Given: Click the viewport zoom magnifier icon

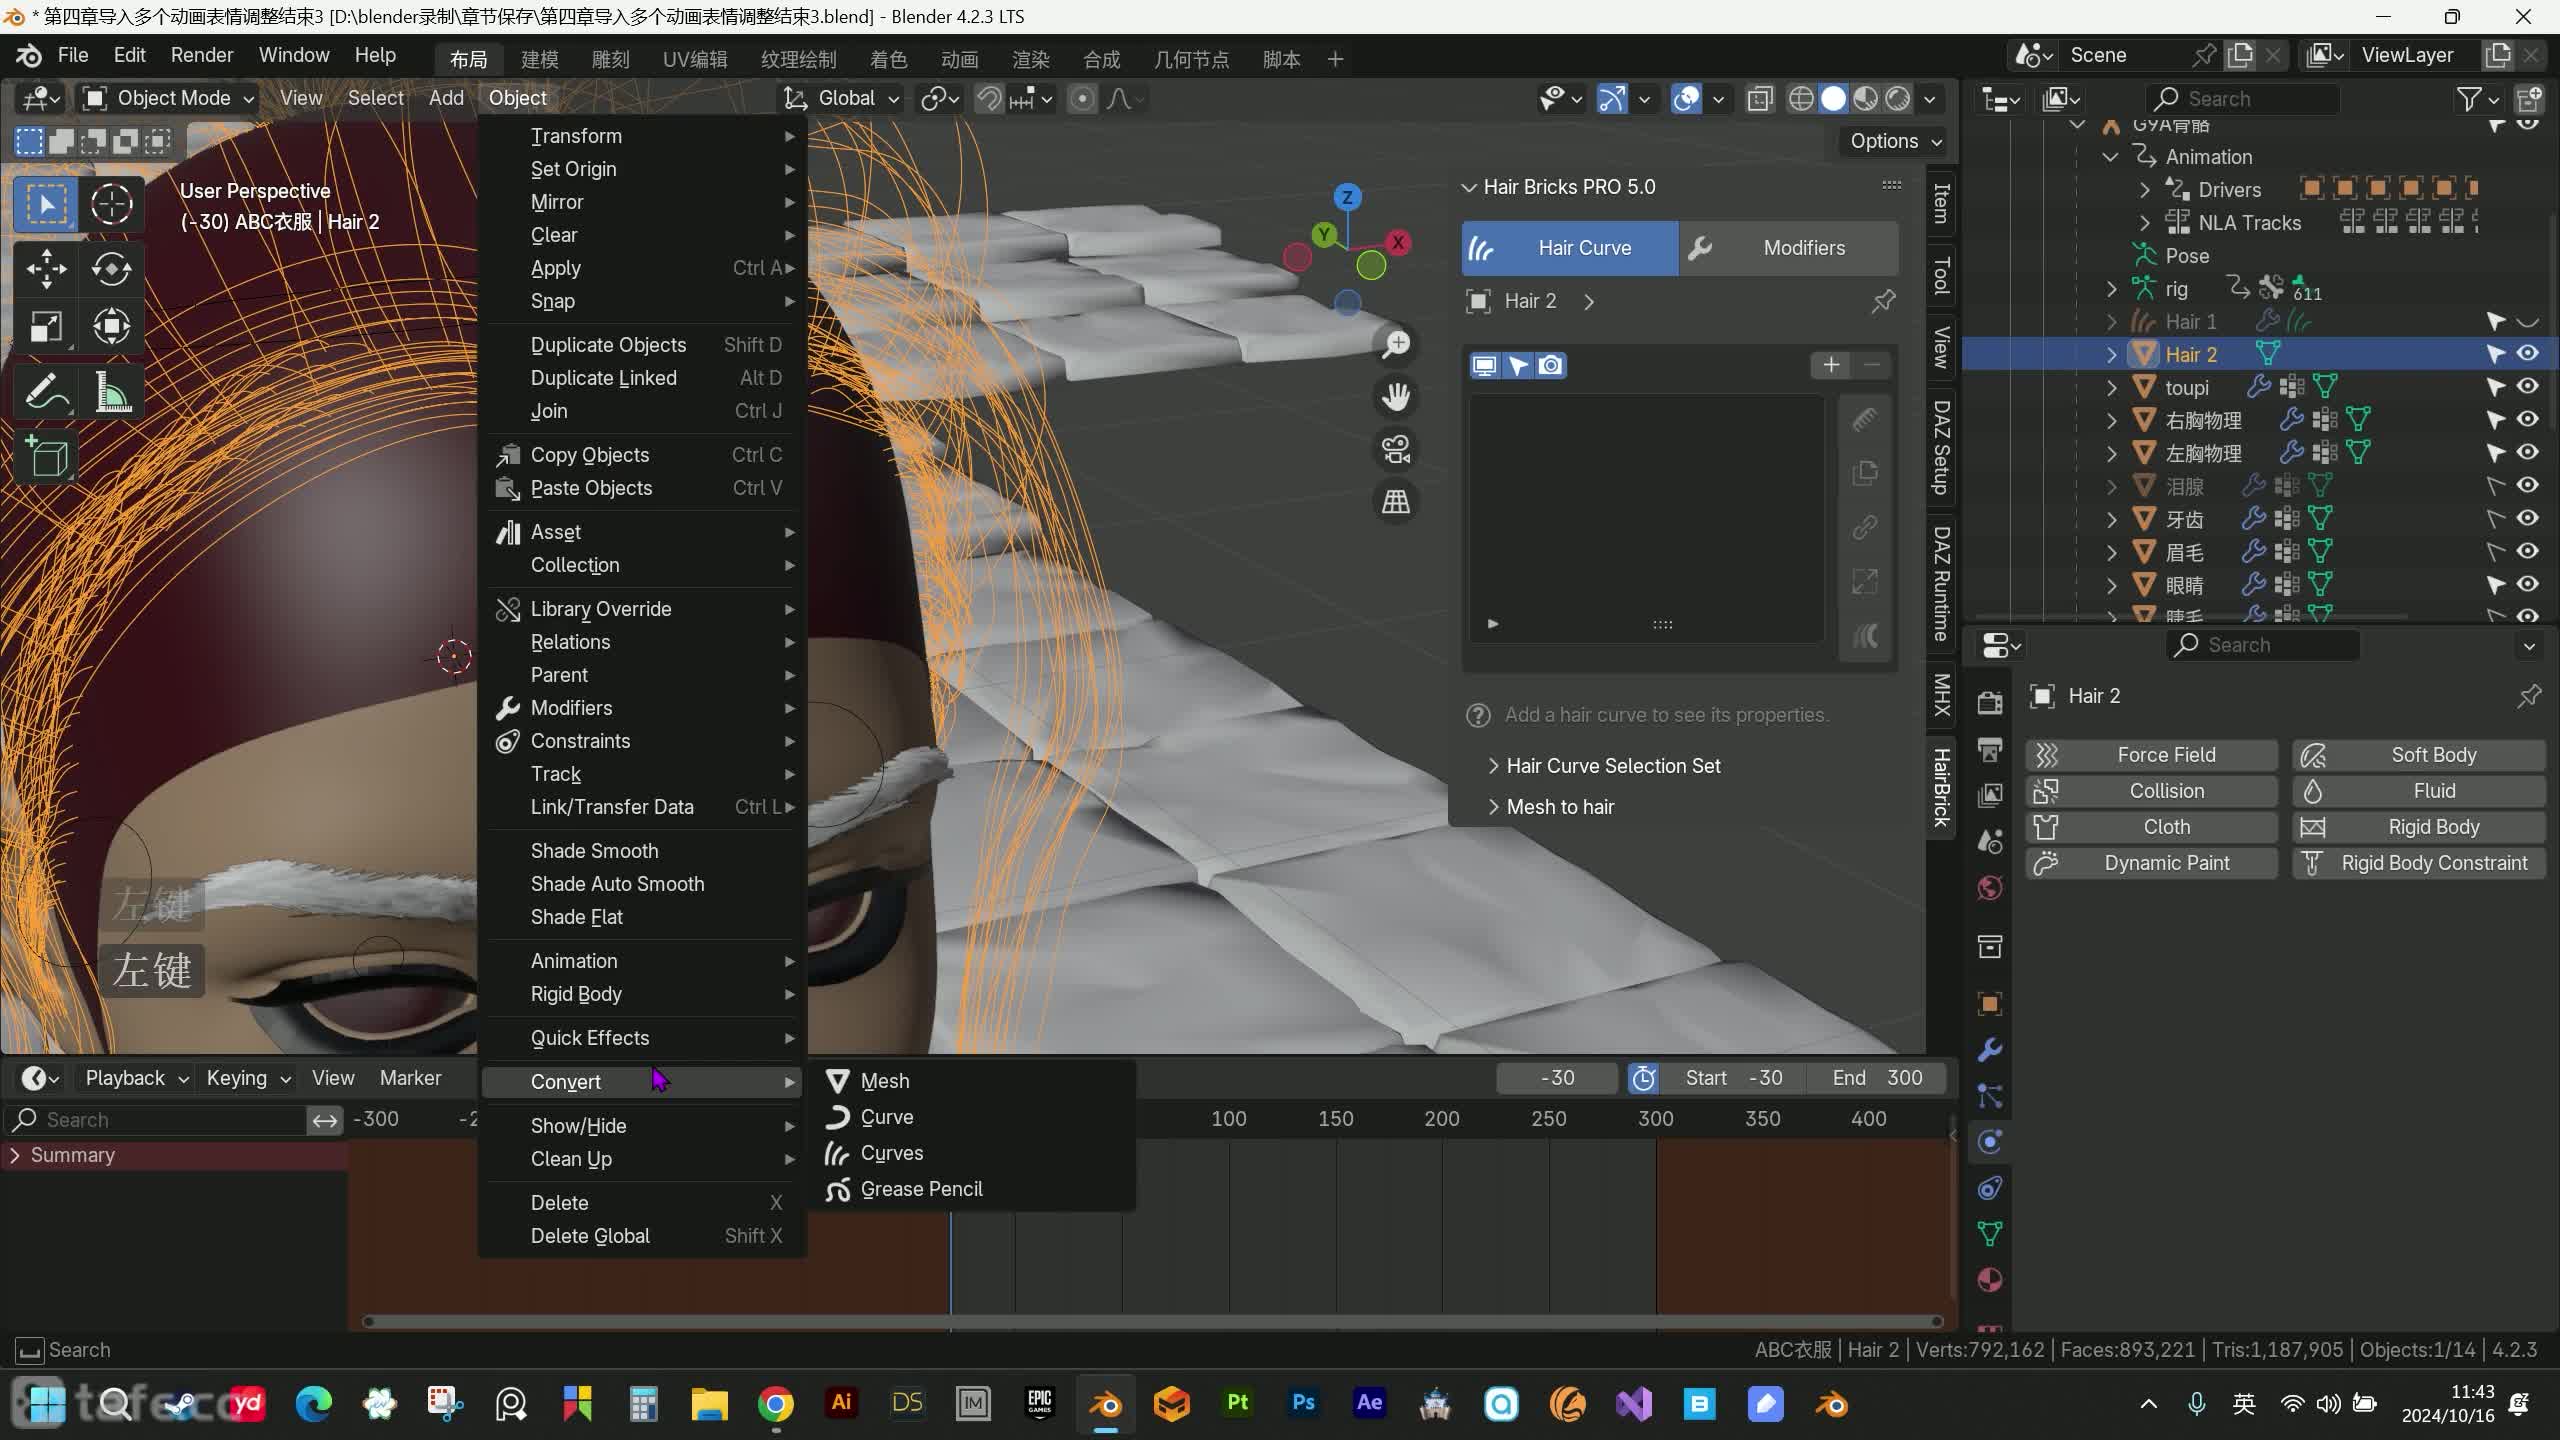Looking at the screenshot, I should tap(1396, 345).
